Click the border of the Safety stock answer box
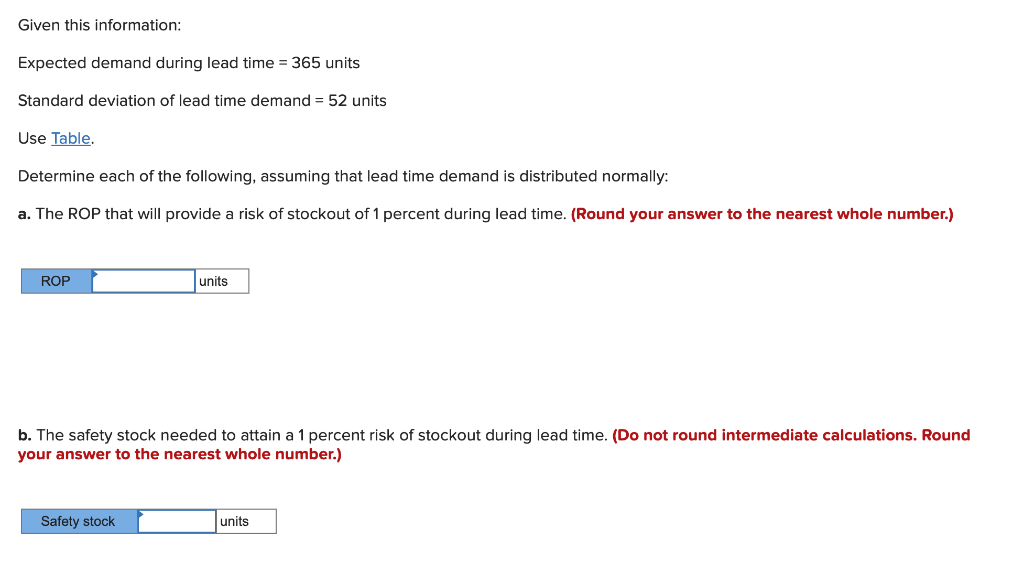The height and width of the screenshot is (582, 1024). point(176,510)
